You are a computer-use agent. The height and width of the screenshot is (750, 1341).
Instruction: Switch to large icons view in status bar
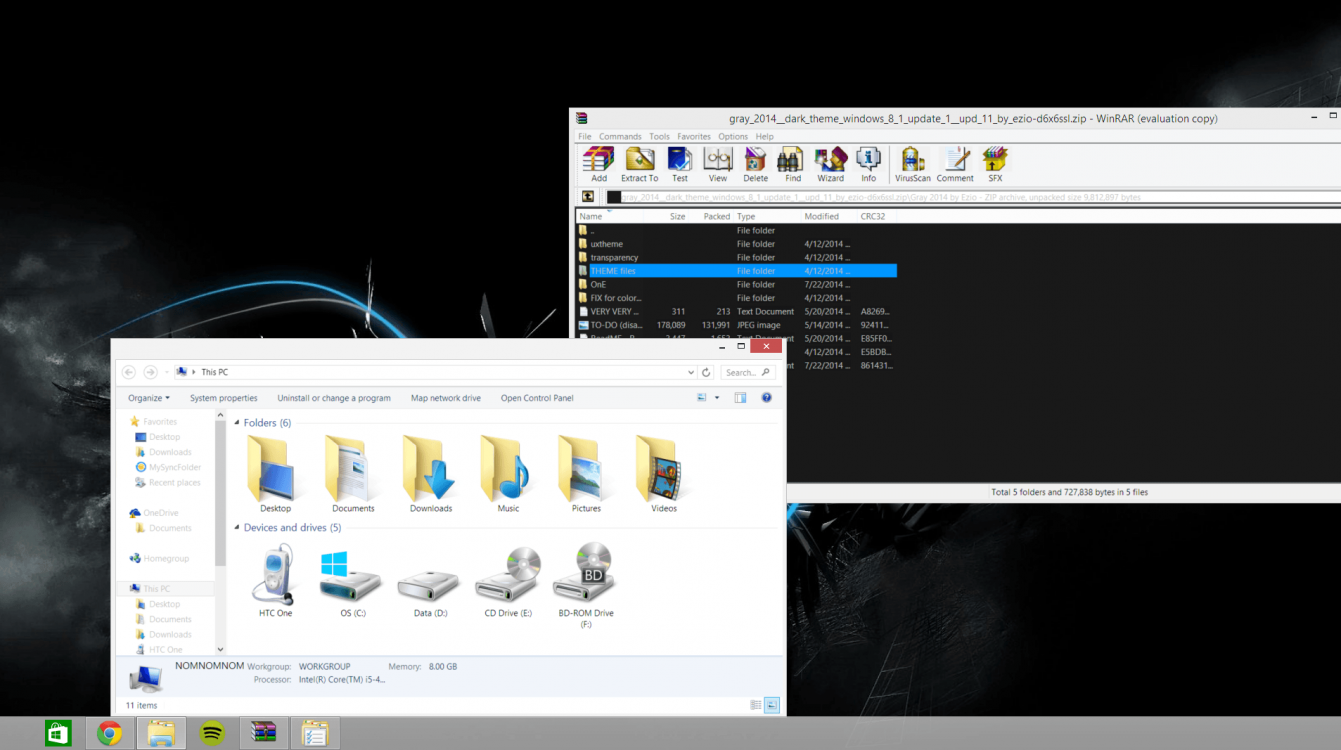[772, 705]
